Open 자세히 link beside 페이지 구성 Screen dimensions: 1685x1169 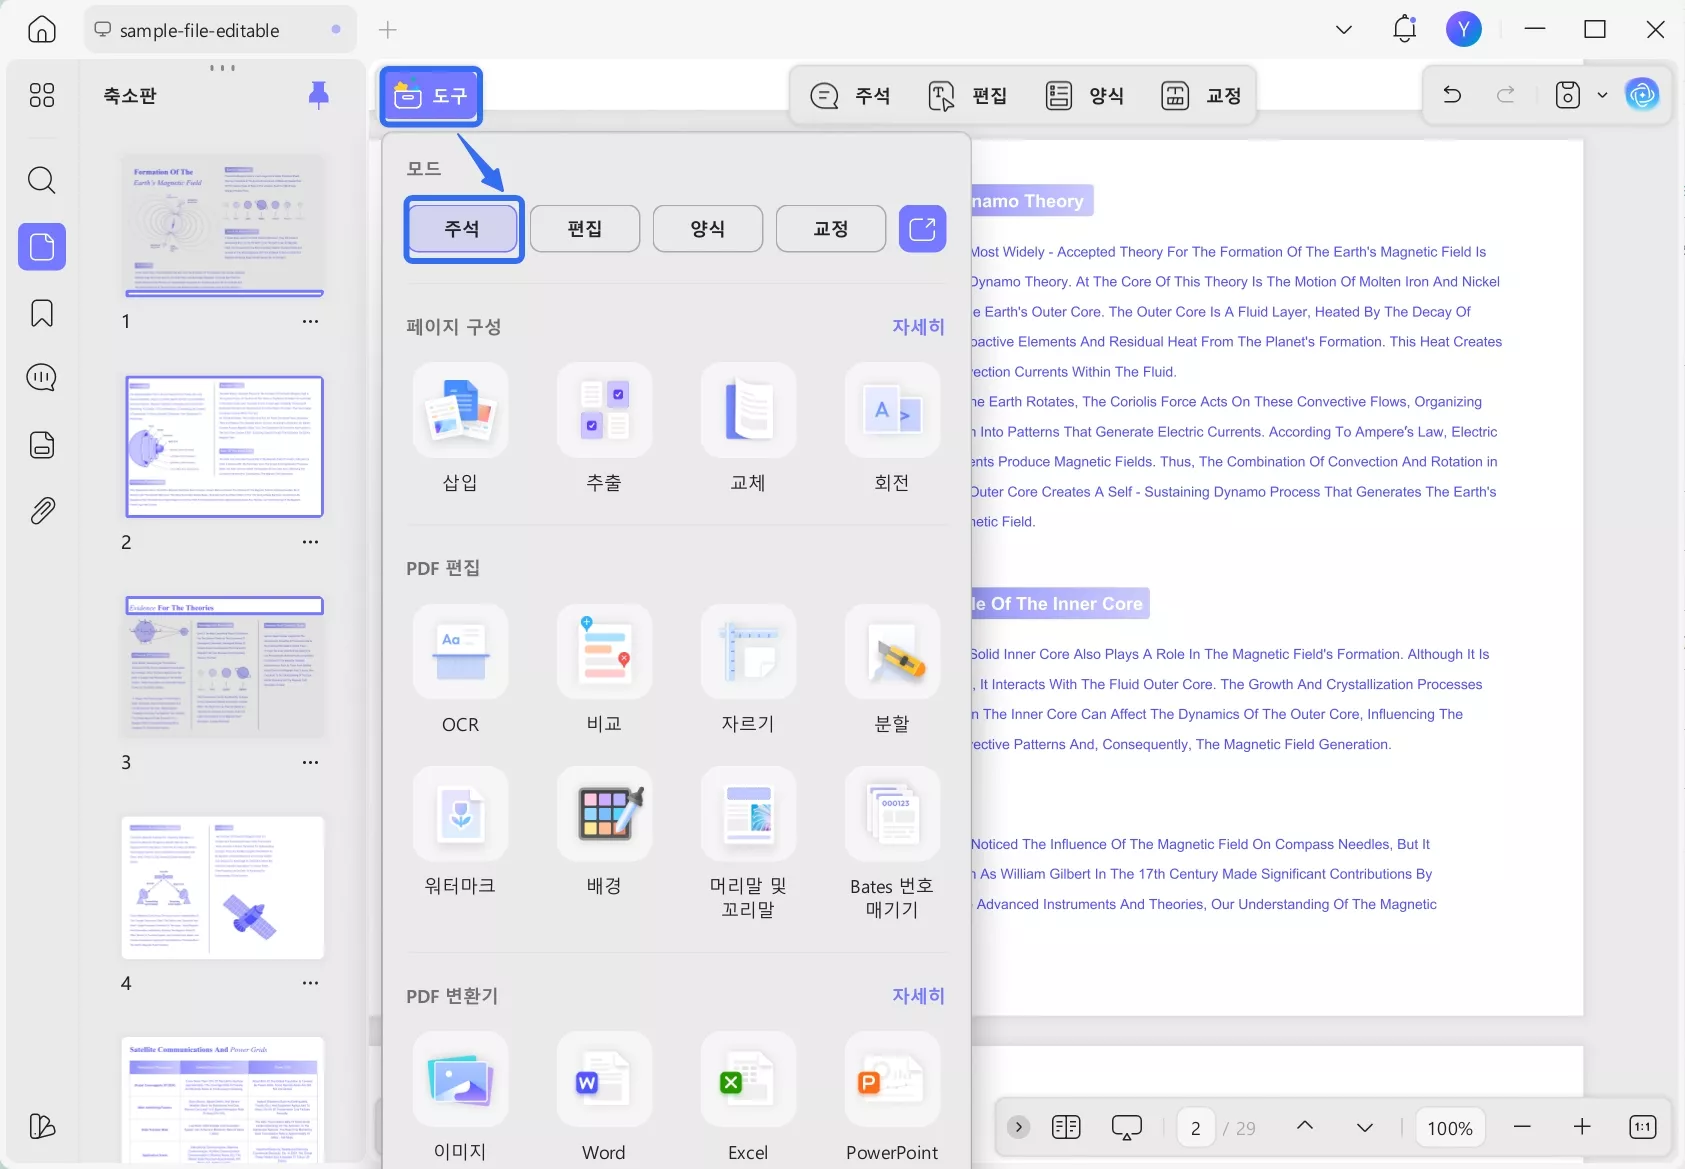918,327
